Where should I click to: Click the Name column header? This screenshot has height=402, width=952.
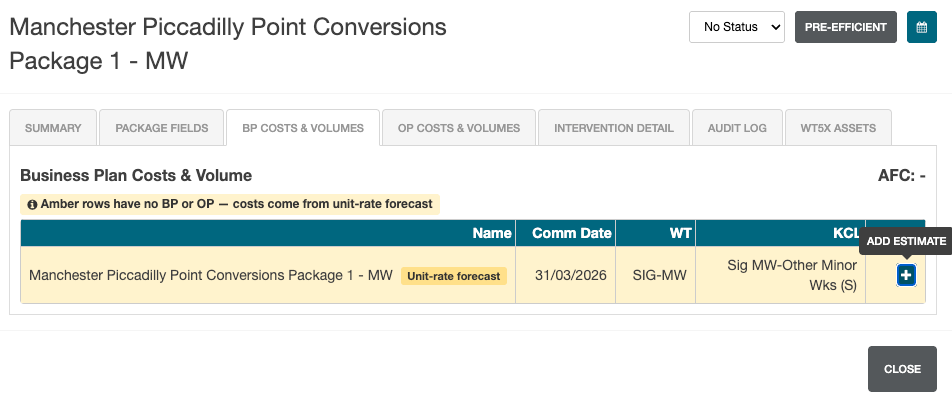[268, 233]
